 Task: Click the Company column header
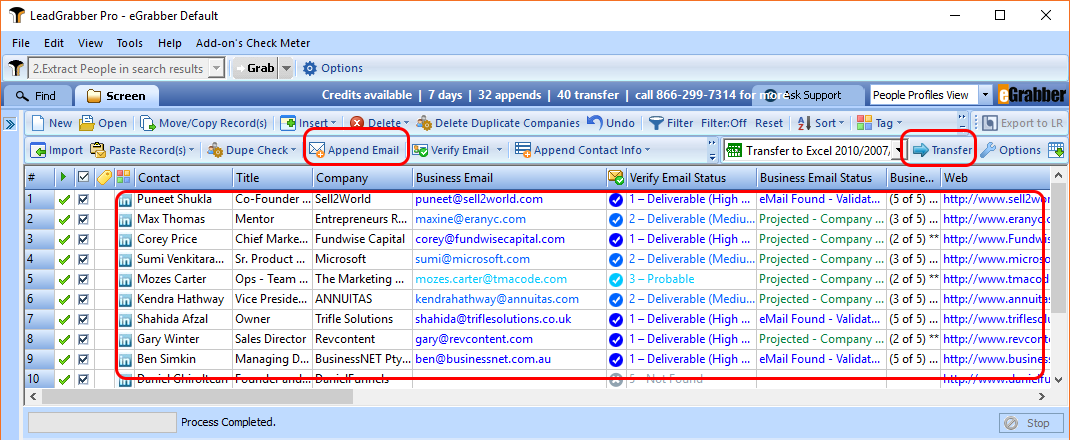pos(363,177)
